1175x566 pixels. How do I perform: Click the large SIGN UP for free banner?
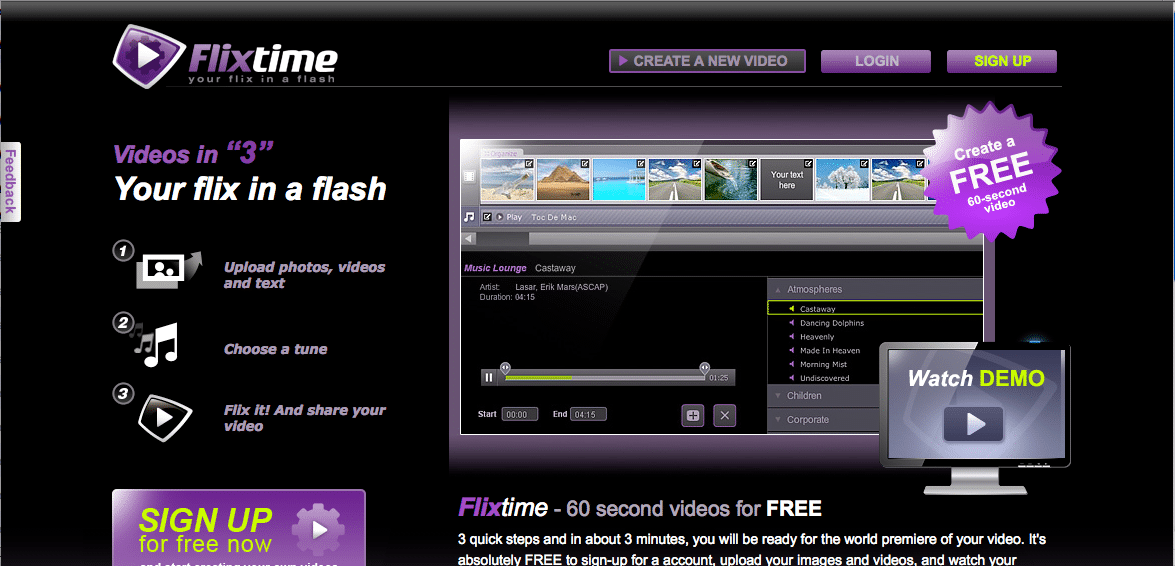238,528
